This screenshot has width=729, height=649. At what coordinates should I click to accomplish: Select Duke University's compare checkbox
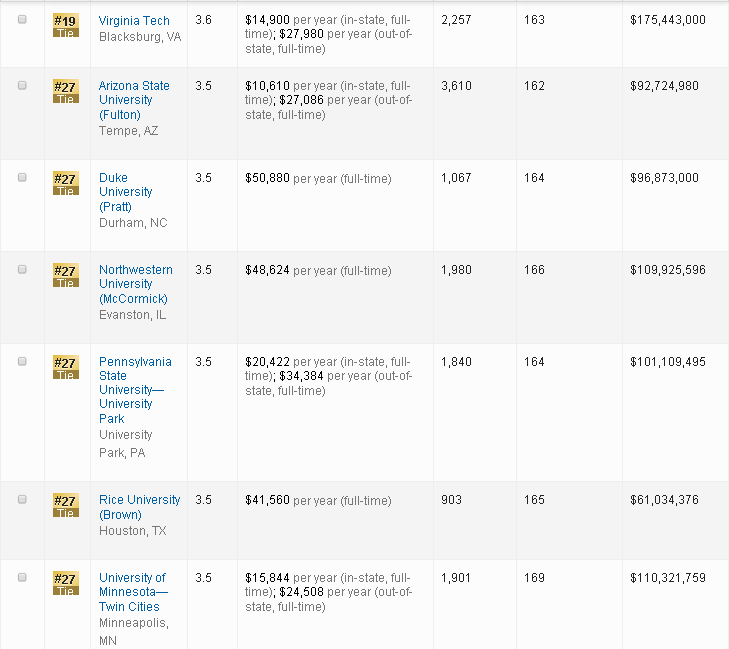pos(22,177)
